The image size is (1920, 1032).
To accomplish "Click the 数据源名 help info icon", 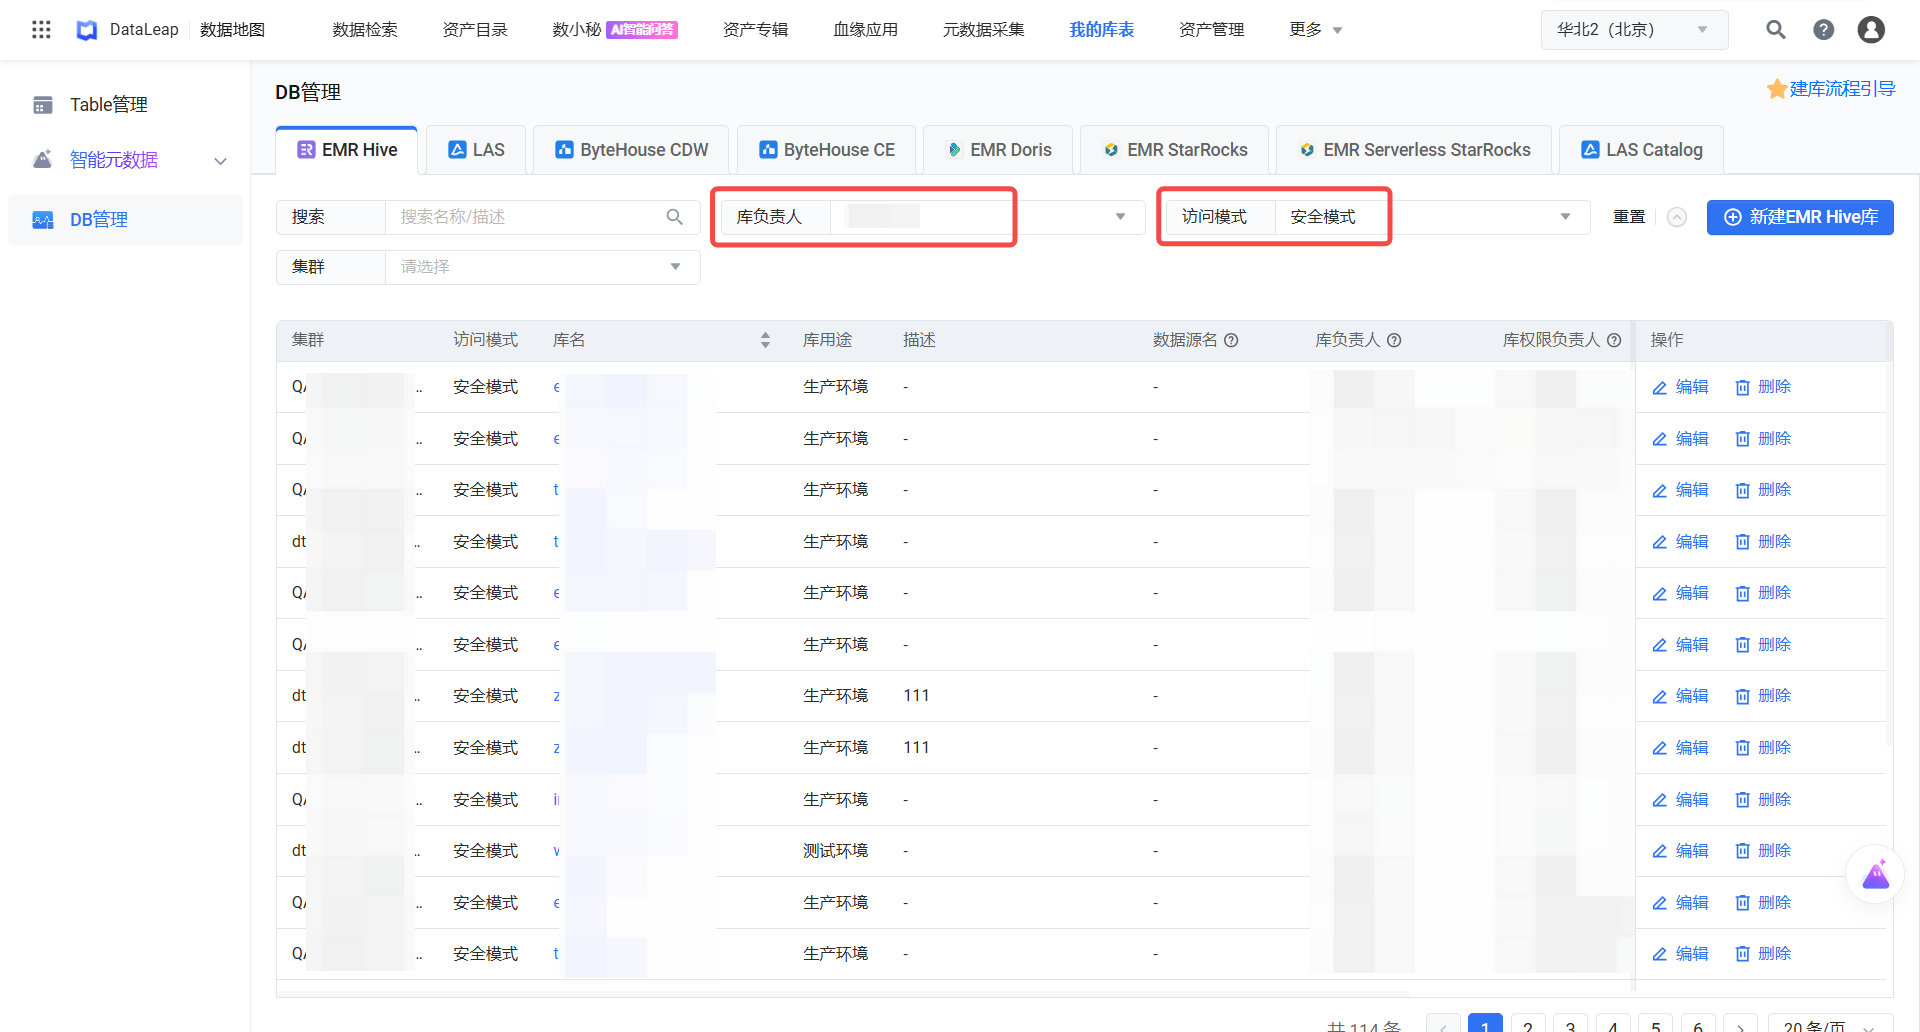I will pos(1232,340).
